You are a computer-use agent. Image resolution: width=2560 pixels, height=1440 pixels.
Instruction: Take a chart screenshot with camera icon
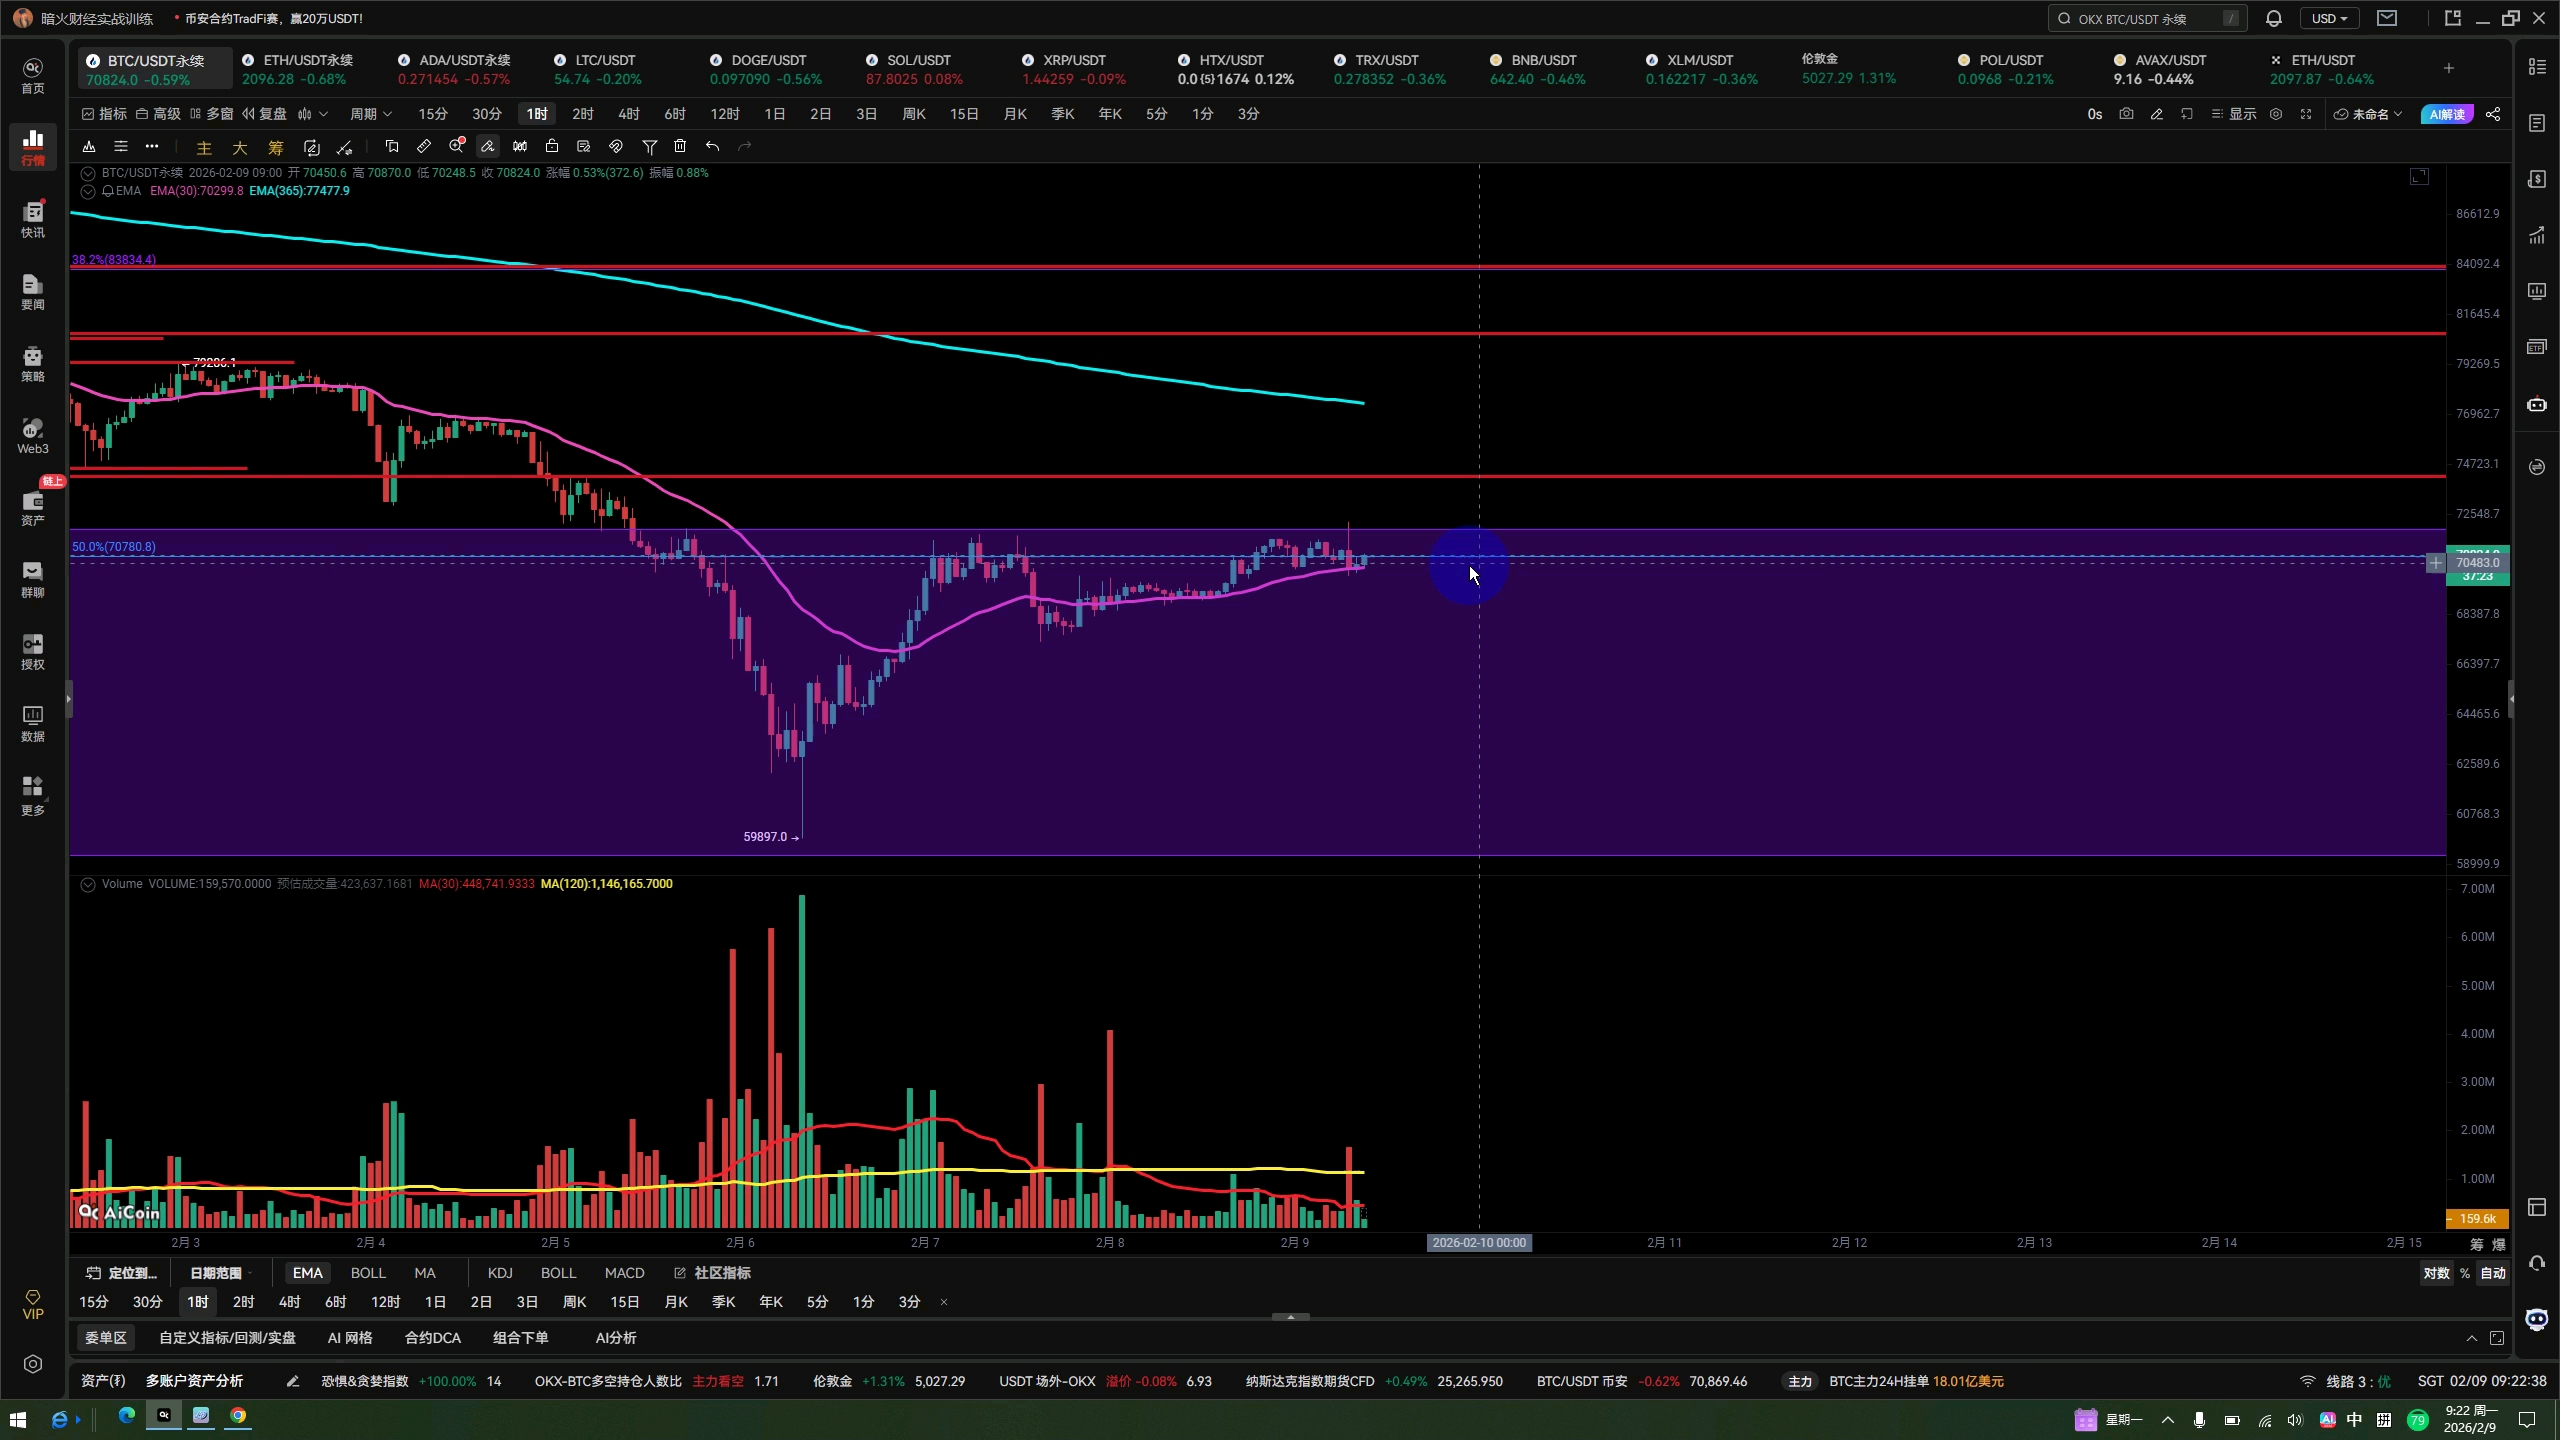click(x=2126, y=114)
